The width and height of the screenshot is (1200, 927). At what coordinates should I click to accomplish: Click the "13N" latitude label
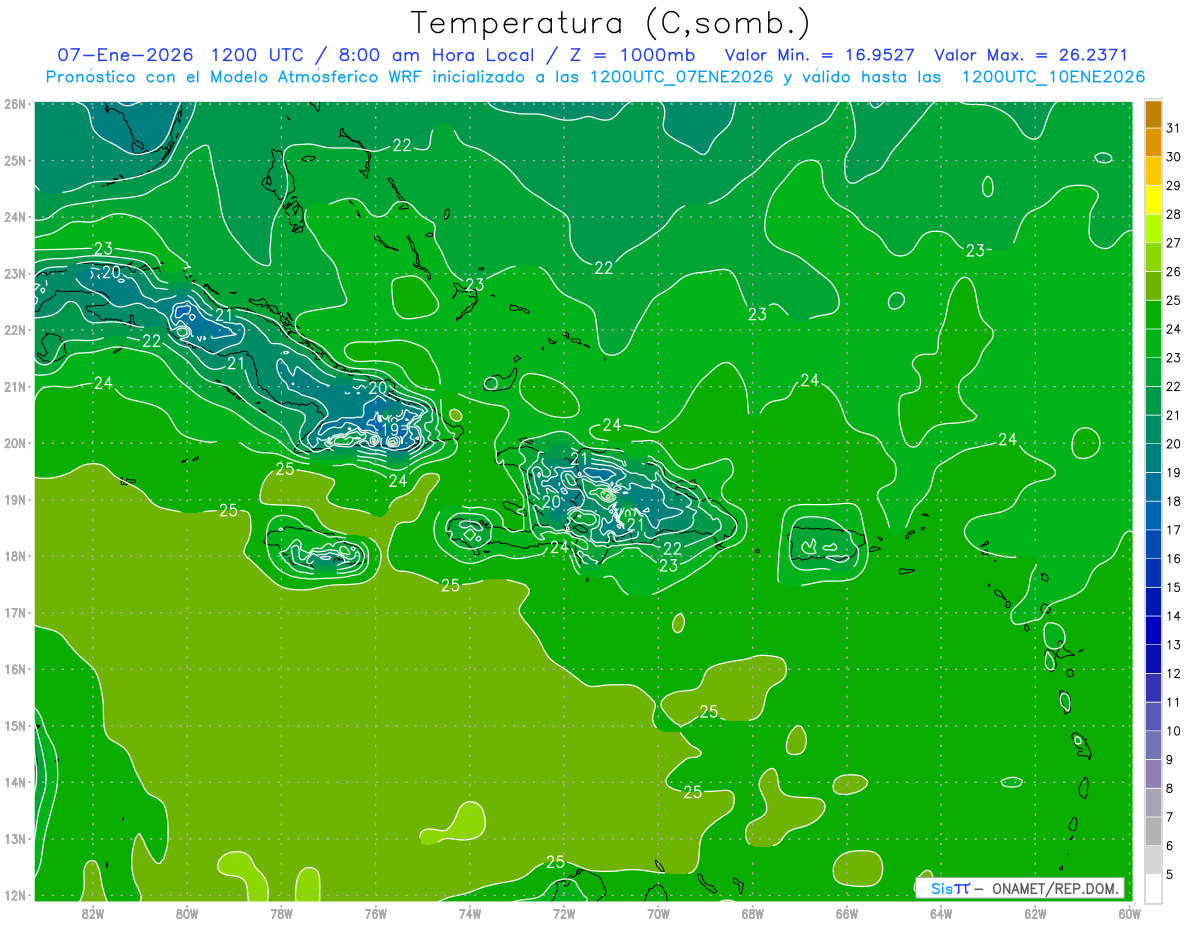coord(15,839)
